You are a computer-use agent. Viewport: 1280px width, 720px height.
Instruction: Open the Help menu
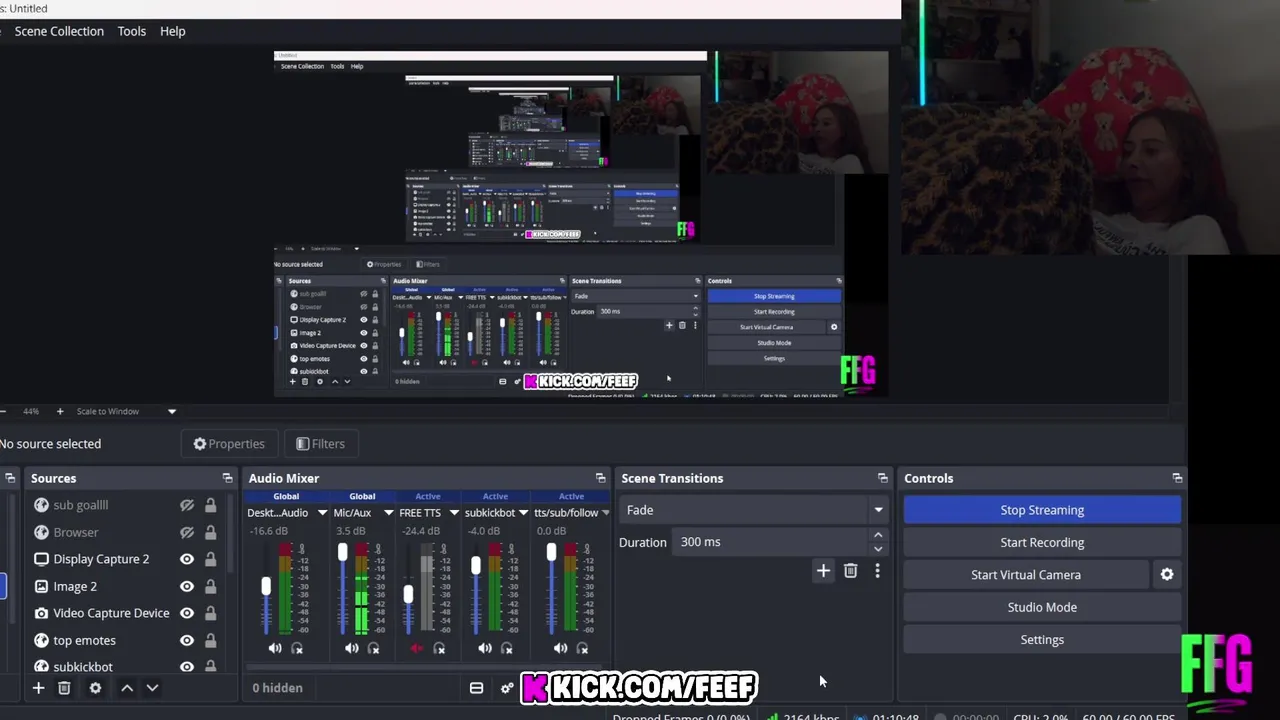click(x=172, y=31)
